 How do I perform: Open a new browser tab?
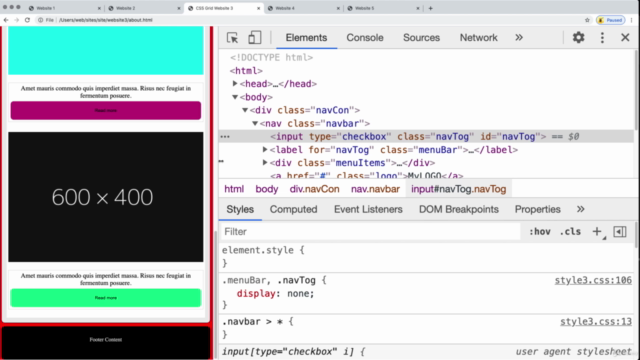[430, 8]
